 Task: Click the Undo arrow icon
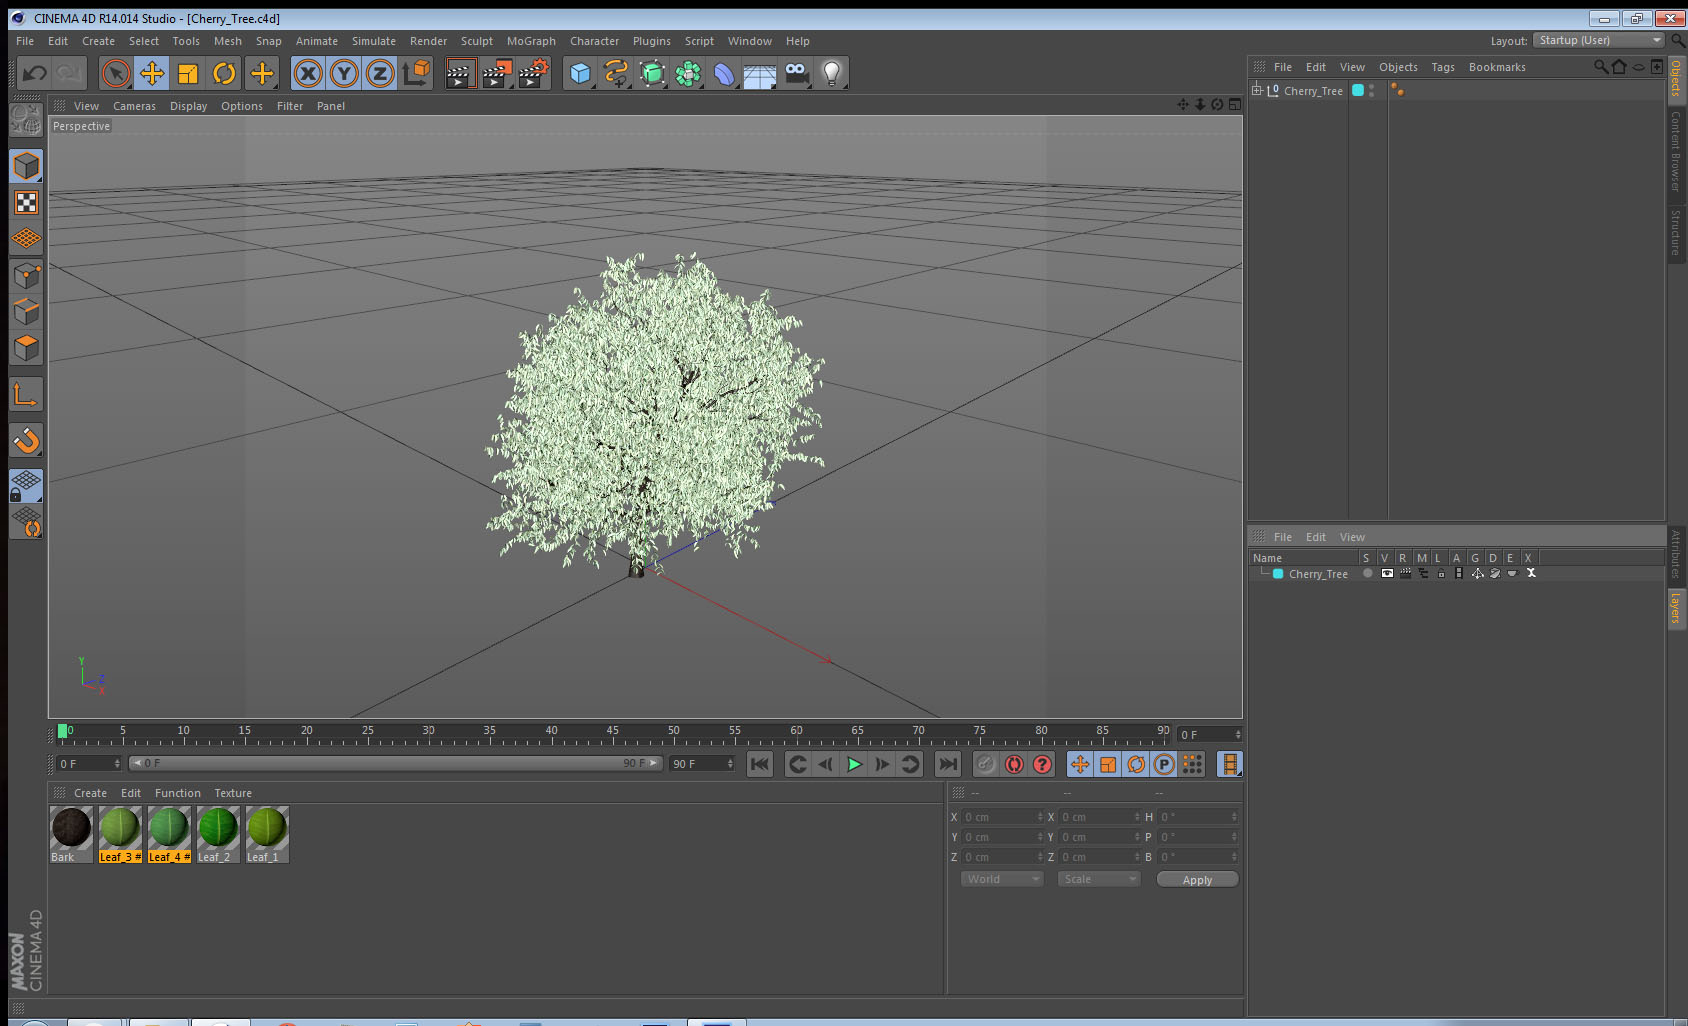35,73
